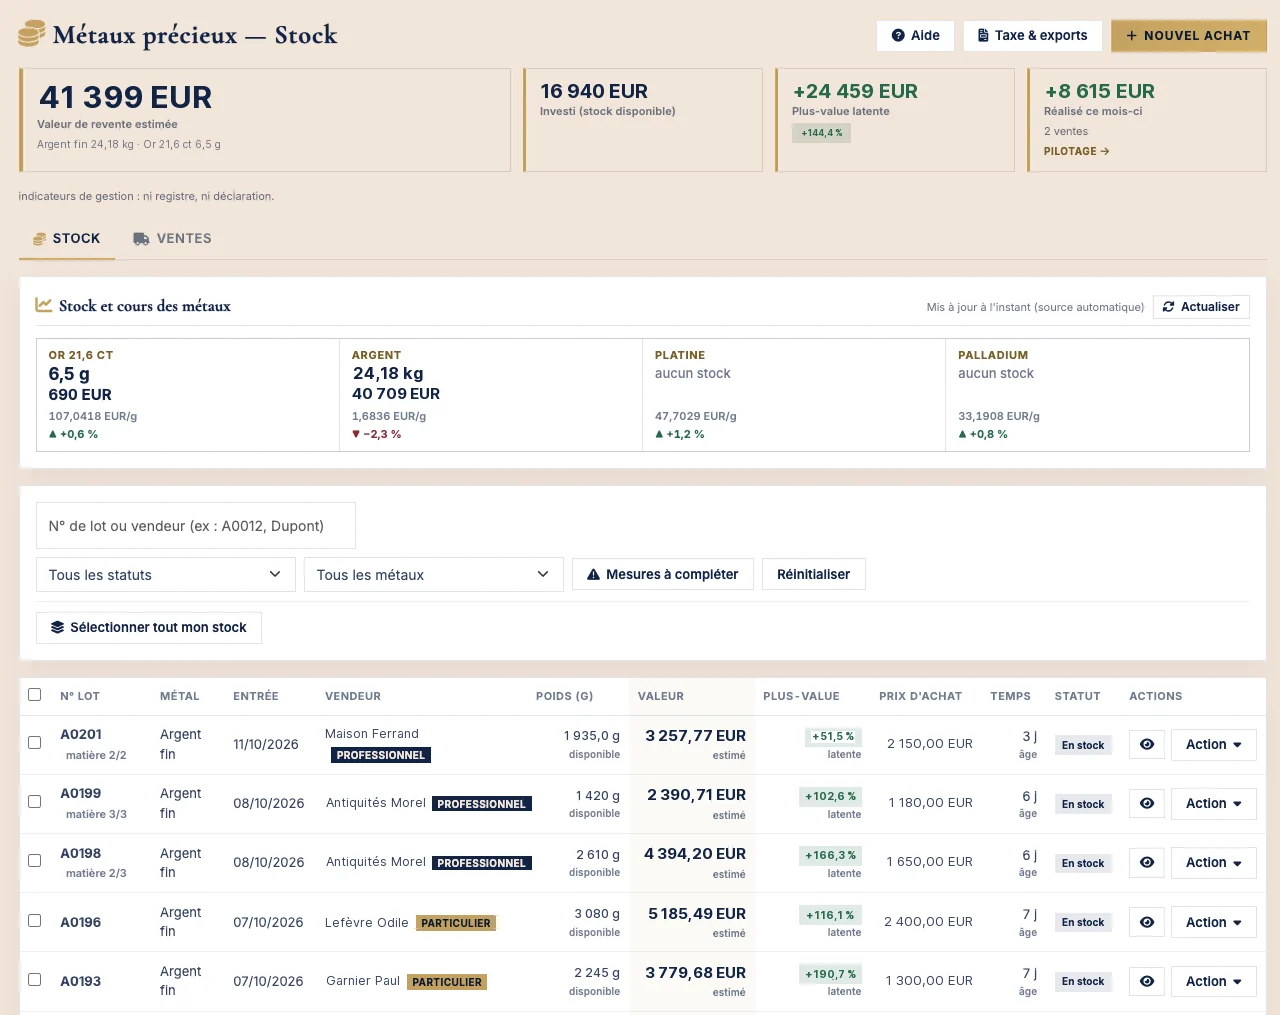Open the Tous les statuts dropdown
The width and height of the screenshot is (1280, 1015).
coord(166,574)
